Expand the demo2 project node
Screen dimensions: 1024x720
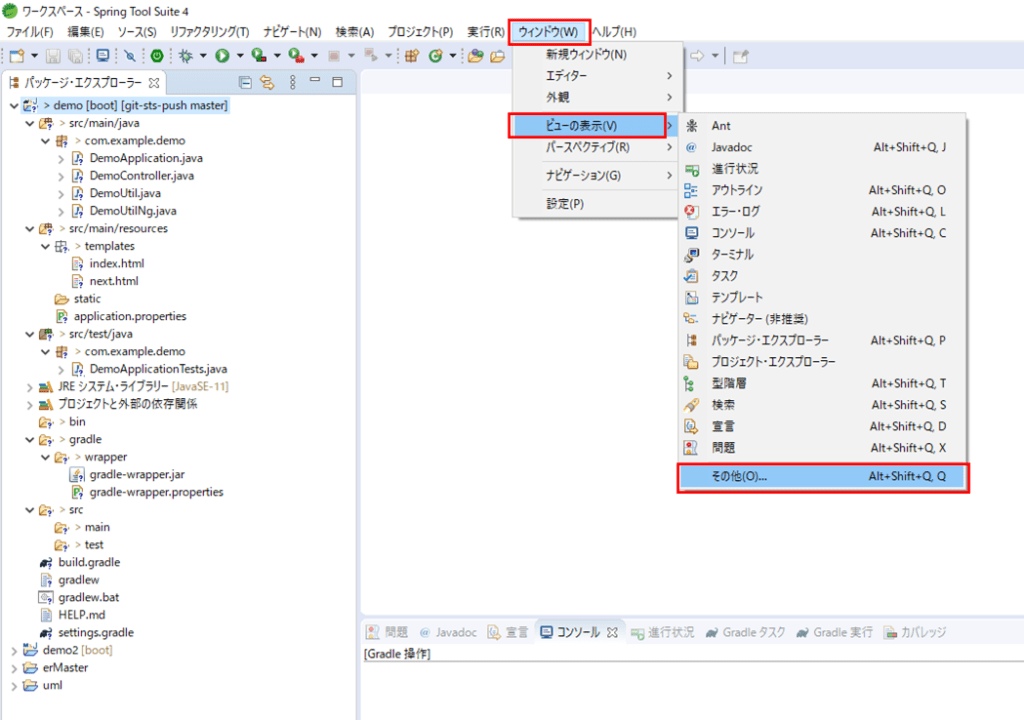(x=13, y=650)
